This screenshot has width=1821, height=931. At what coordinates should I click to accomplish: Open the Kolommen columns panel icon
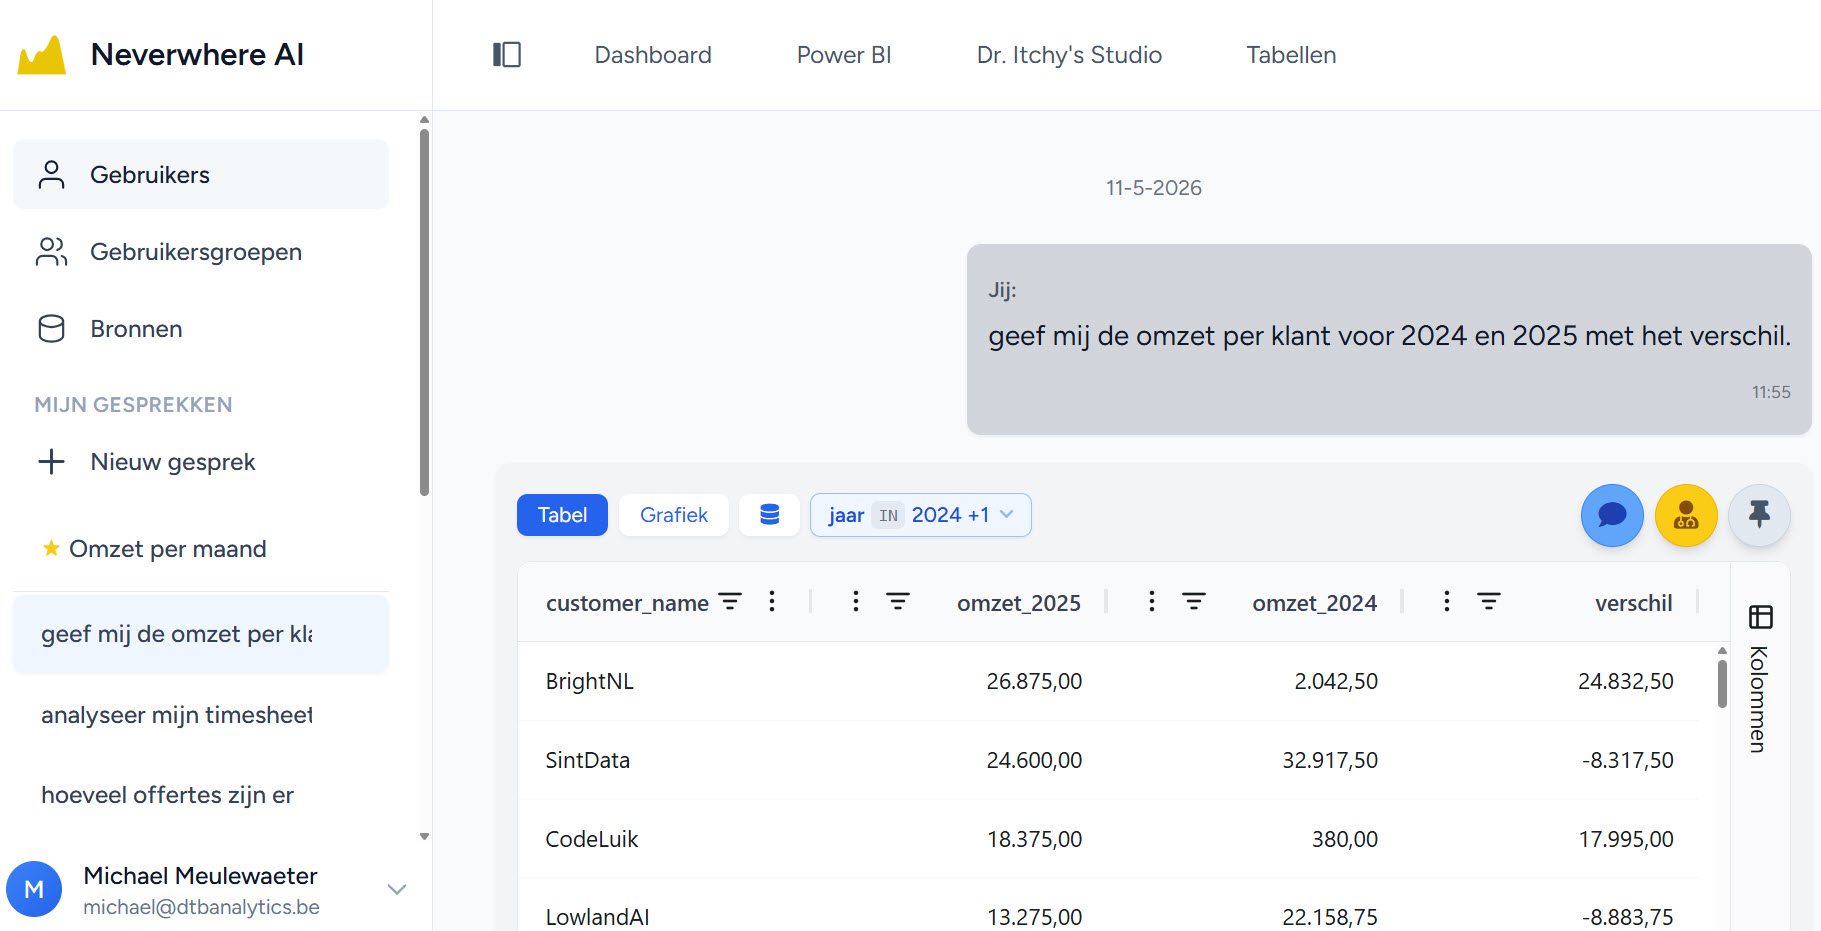coord(1760,617)
